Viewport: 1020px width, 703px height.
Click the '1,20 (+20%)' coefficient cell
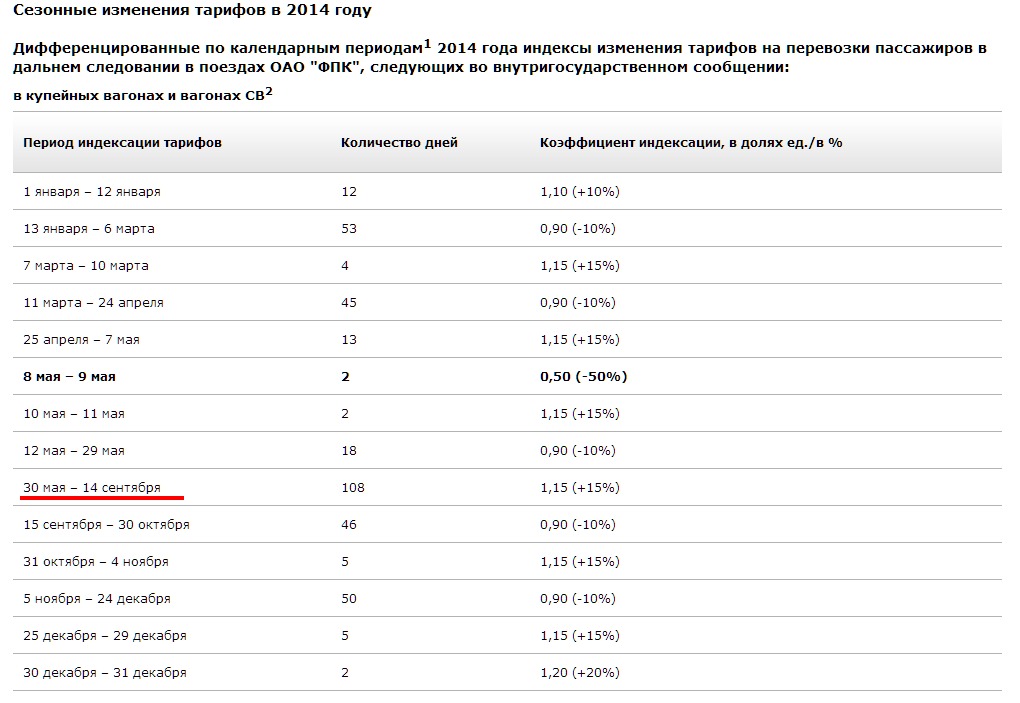(580, 673)
